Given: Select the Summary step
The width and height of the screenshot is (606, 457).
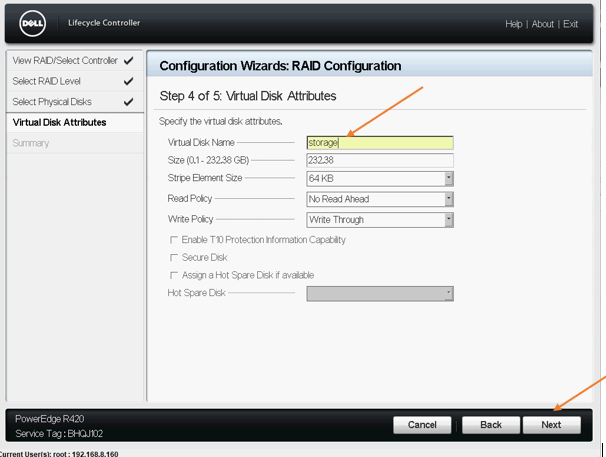Looking at the screenshot, I should pos(75,143).
